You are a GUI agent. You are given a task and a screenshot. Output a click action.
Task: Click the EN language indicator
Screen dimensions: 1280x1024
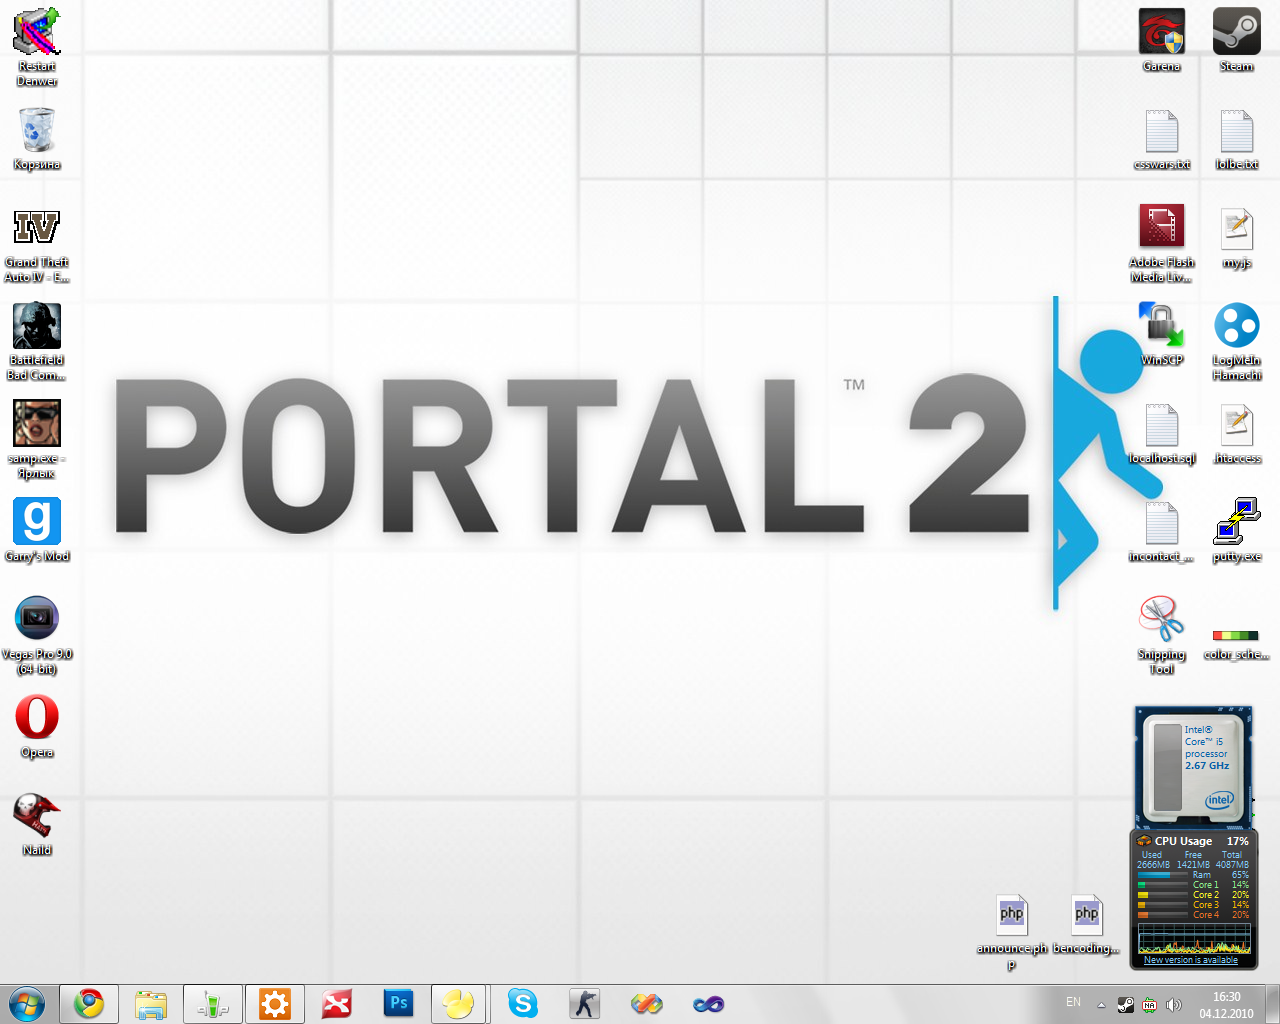point(1073,1002)
